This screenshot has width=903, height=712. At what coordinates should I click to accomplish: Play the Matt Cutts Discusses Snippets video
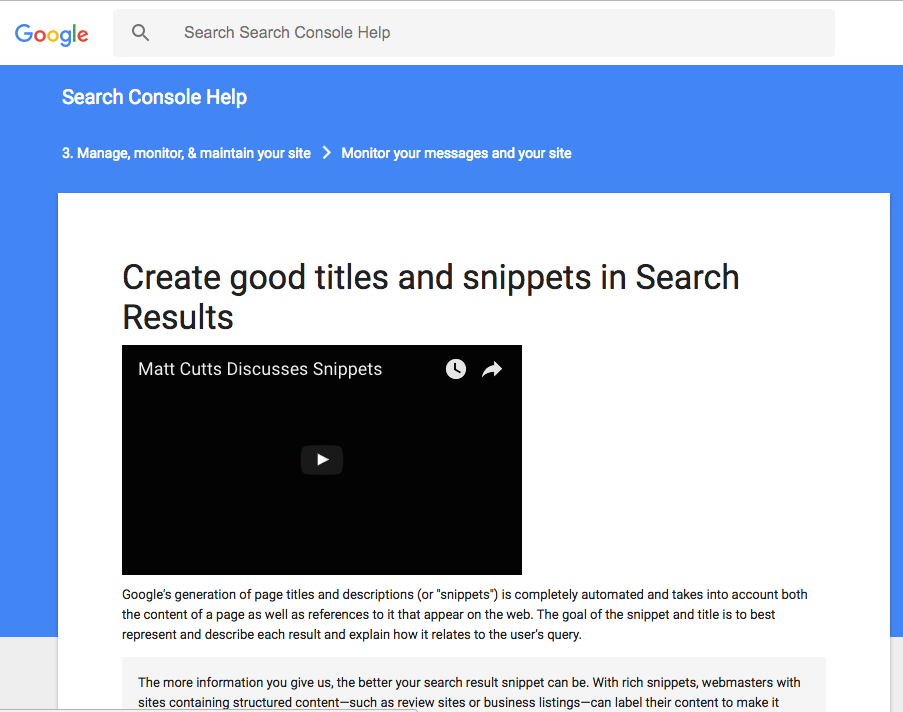pyautogui.click(x=322, y=460)
